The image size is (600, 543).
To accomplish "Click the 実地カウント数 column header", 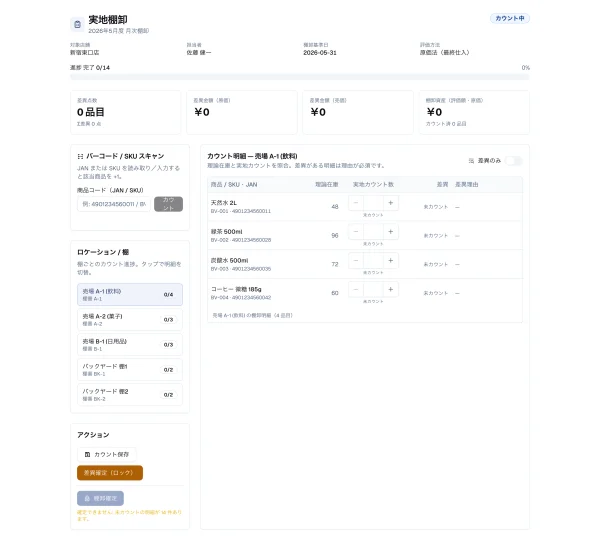I will [x=373, y=184].
